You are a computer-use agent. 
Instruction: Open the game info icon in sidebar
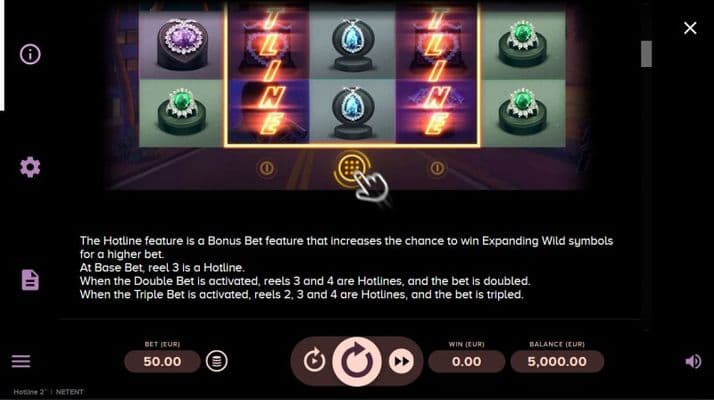pyautogui.click(x=30, y=54)
